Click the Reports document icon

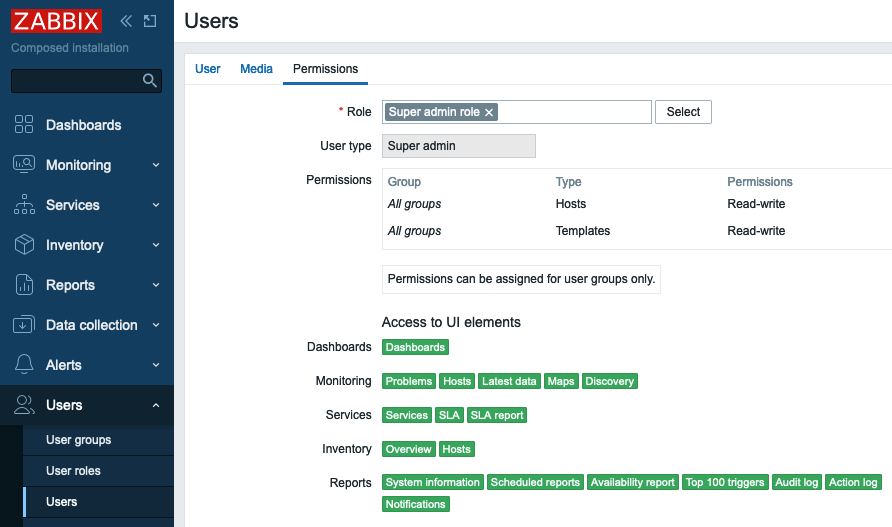(24, 285)
